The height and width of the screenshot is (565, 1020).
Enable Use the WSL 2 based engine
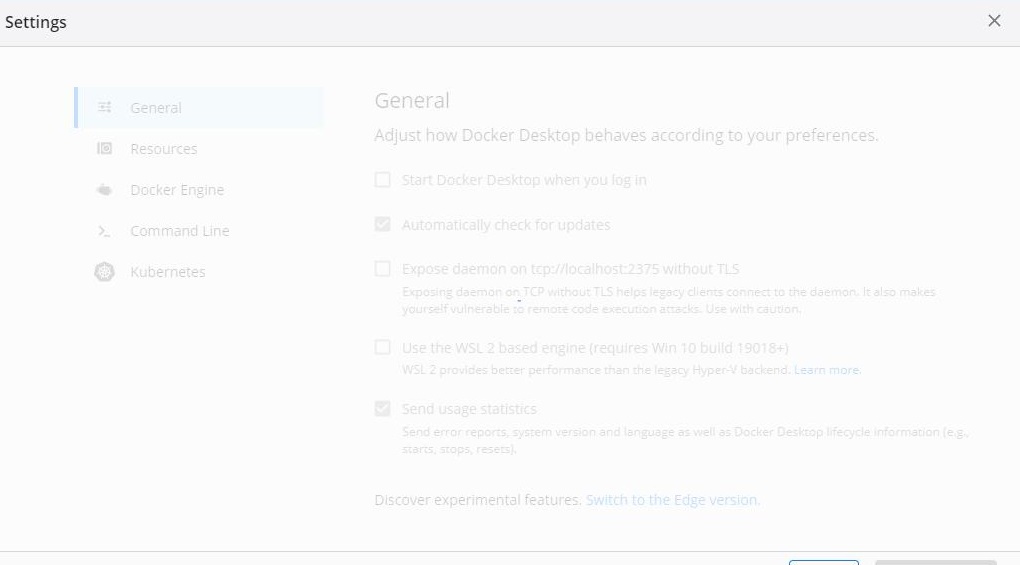(382, 347)
